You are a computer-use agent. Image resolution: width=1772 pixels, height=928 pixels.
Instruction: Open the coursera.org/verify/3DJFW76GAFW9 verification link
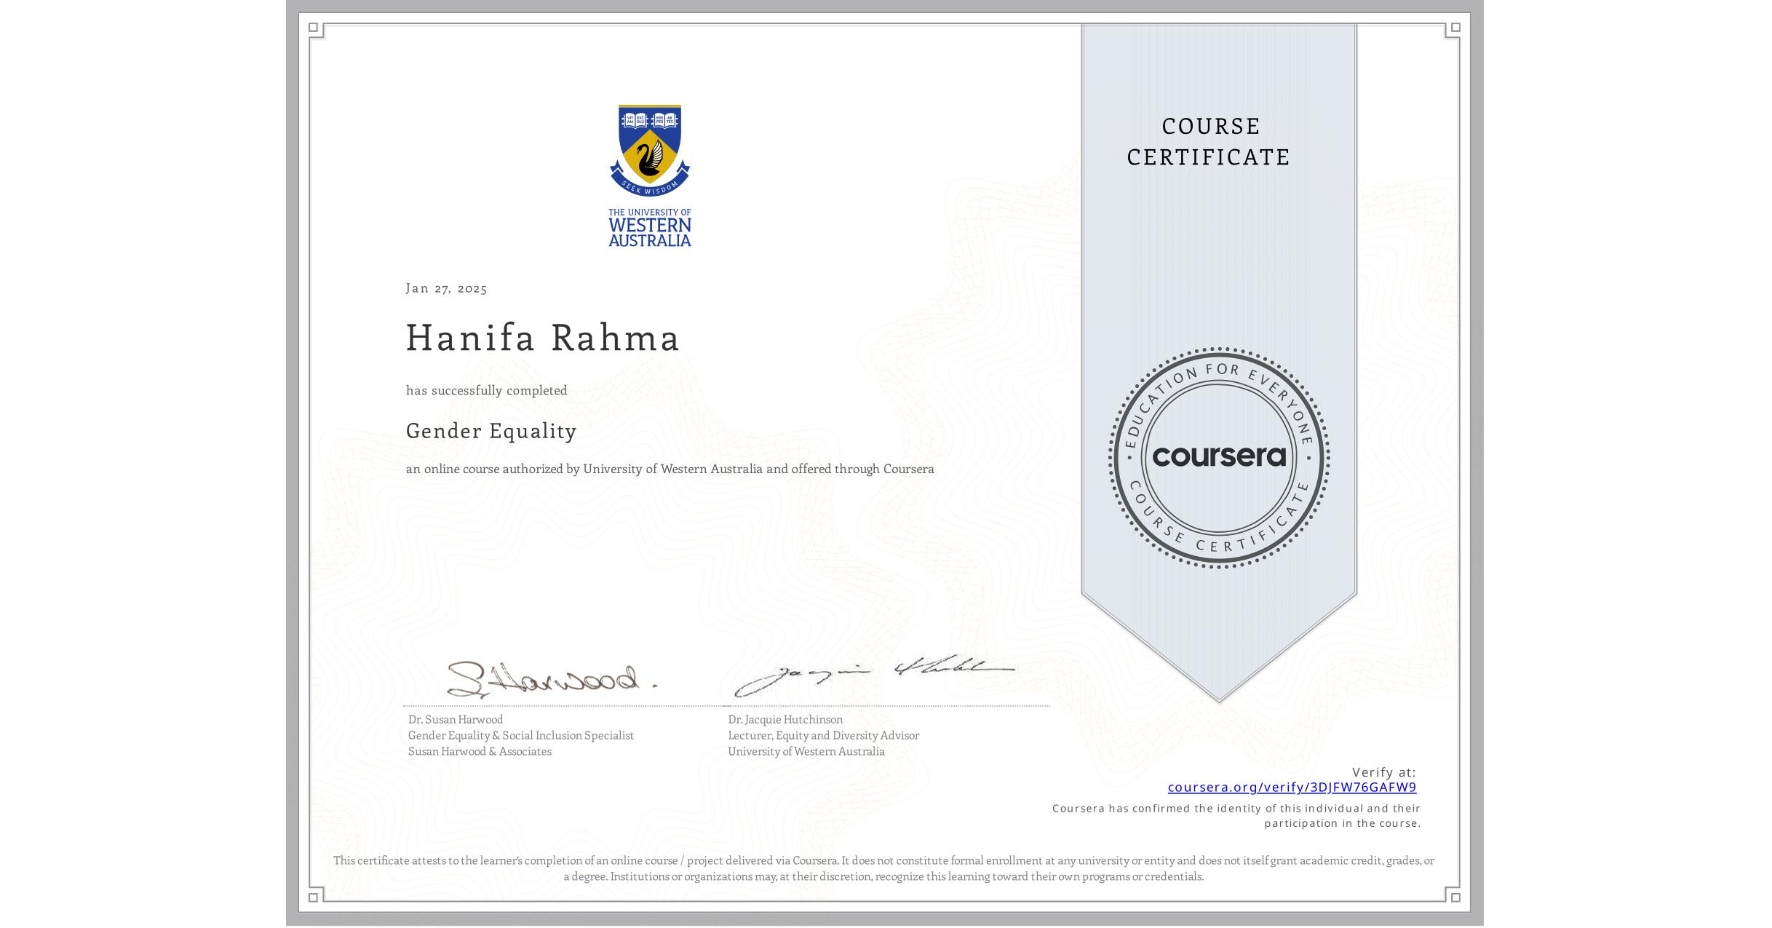pyautogui.click(x=1293, y=788)
